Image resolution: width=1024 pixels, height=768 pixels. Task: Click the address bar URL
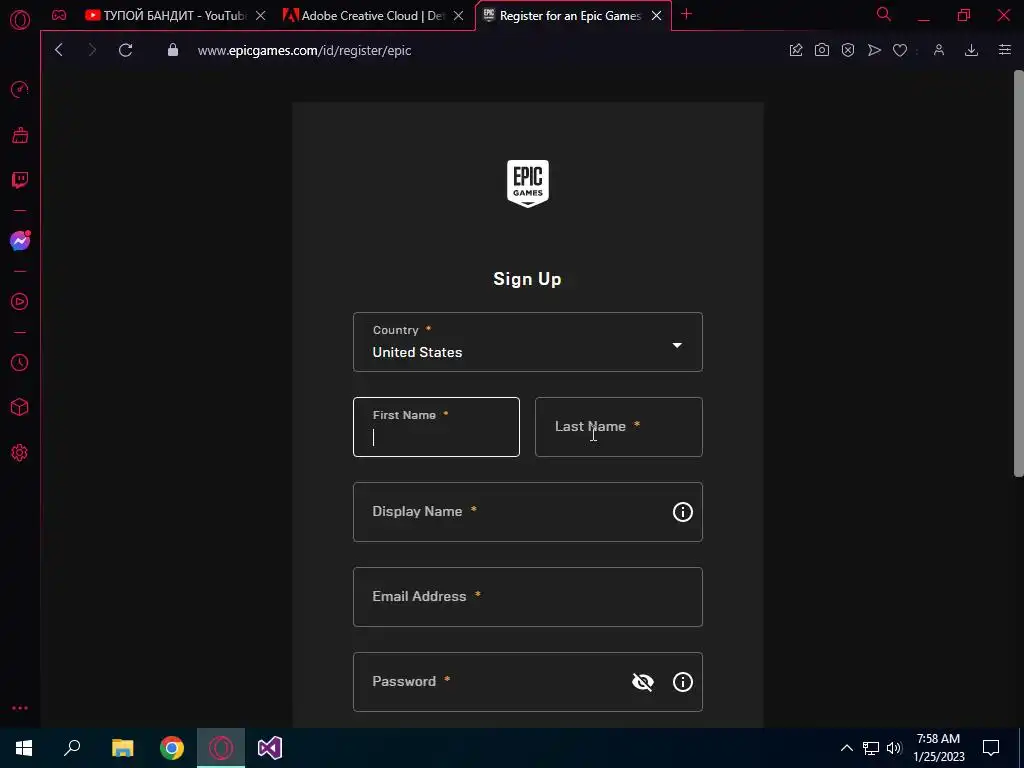(304, 50)
